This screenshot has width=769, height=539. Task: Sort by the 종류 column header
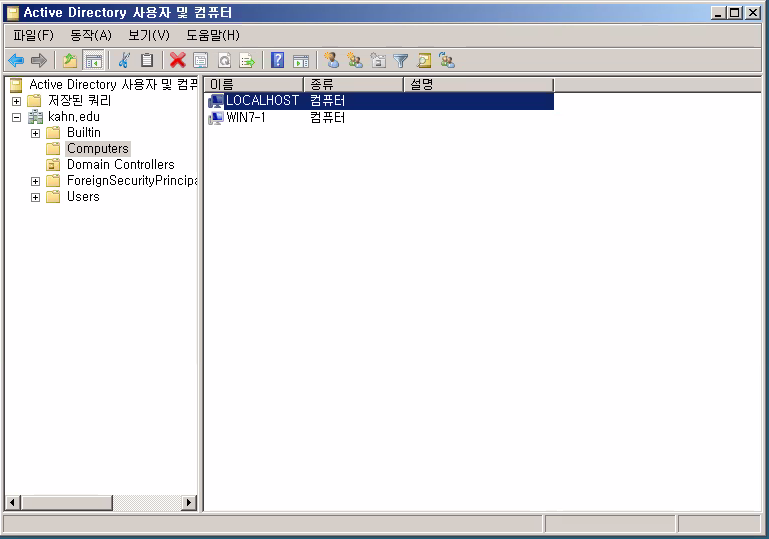click(x=354, y=84)
